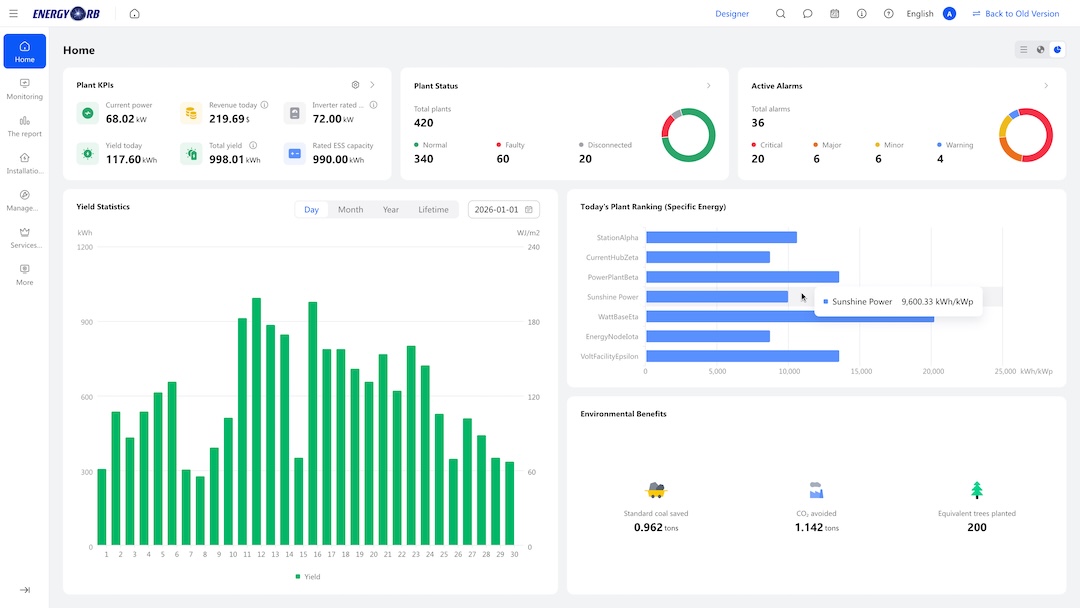The height and width of the screenshot is (608, 1080).
Task: Open the messages chat bubble icon
Action: pos(807,14)
